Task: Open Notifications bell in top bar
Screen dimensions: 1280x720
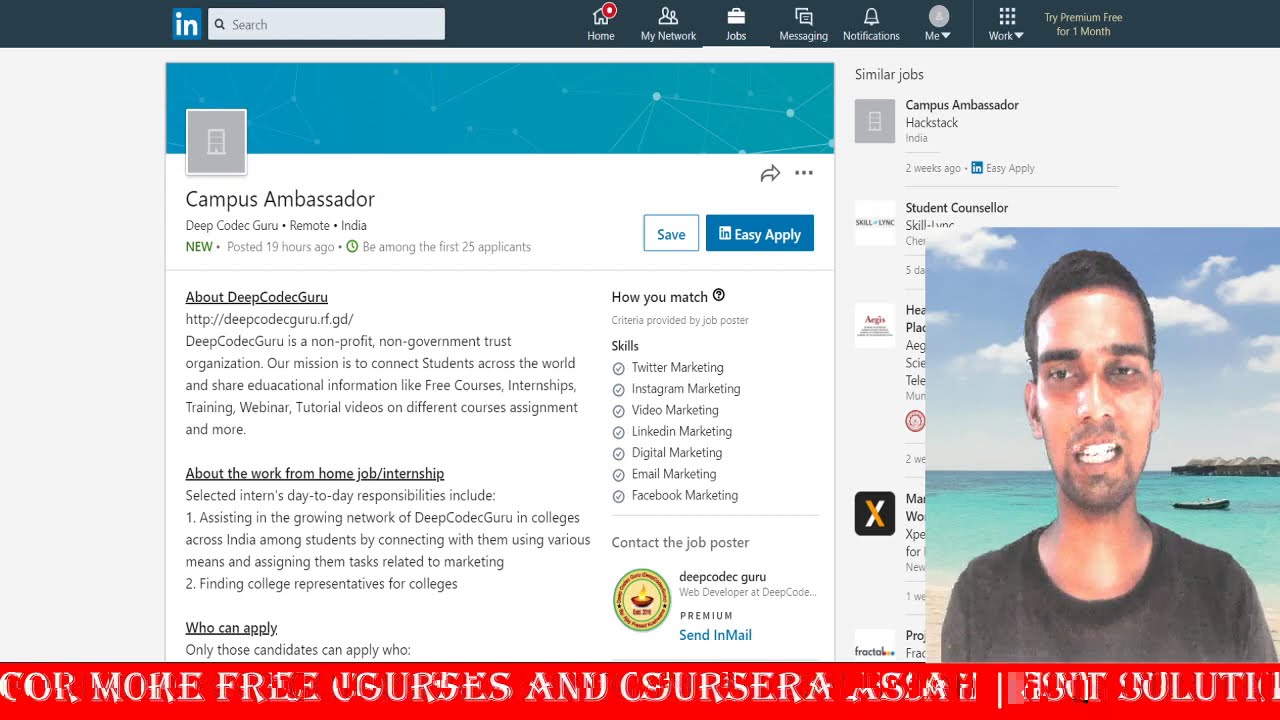Action: point(871,24)
